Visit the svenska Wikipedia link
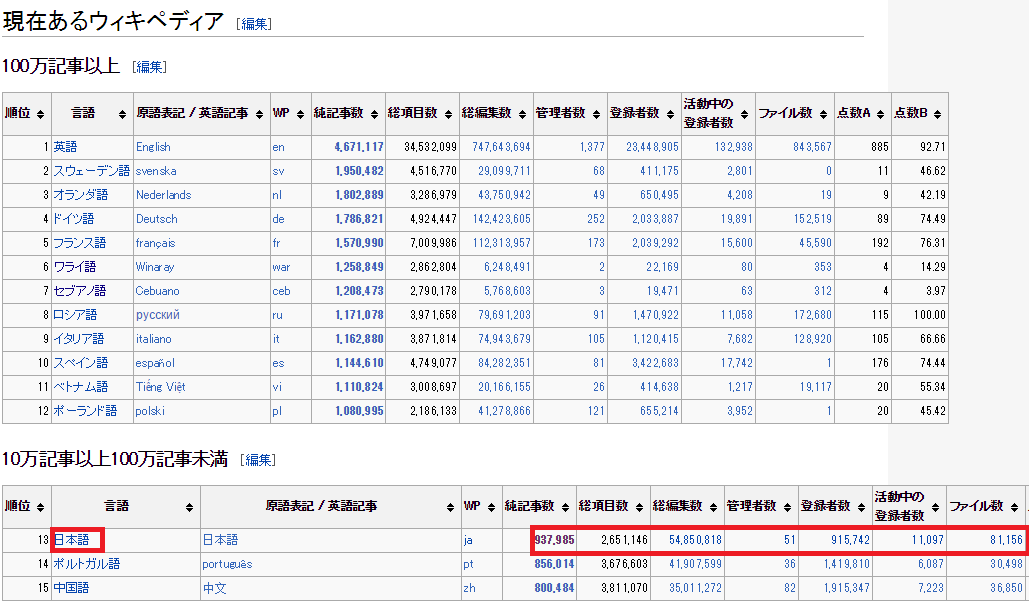 (x=156, y=171)
